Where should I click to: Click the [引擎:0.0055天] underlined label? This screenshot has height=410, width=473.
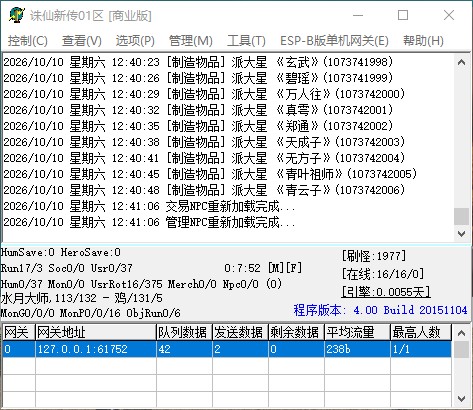tap(386, 292)
